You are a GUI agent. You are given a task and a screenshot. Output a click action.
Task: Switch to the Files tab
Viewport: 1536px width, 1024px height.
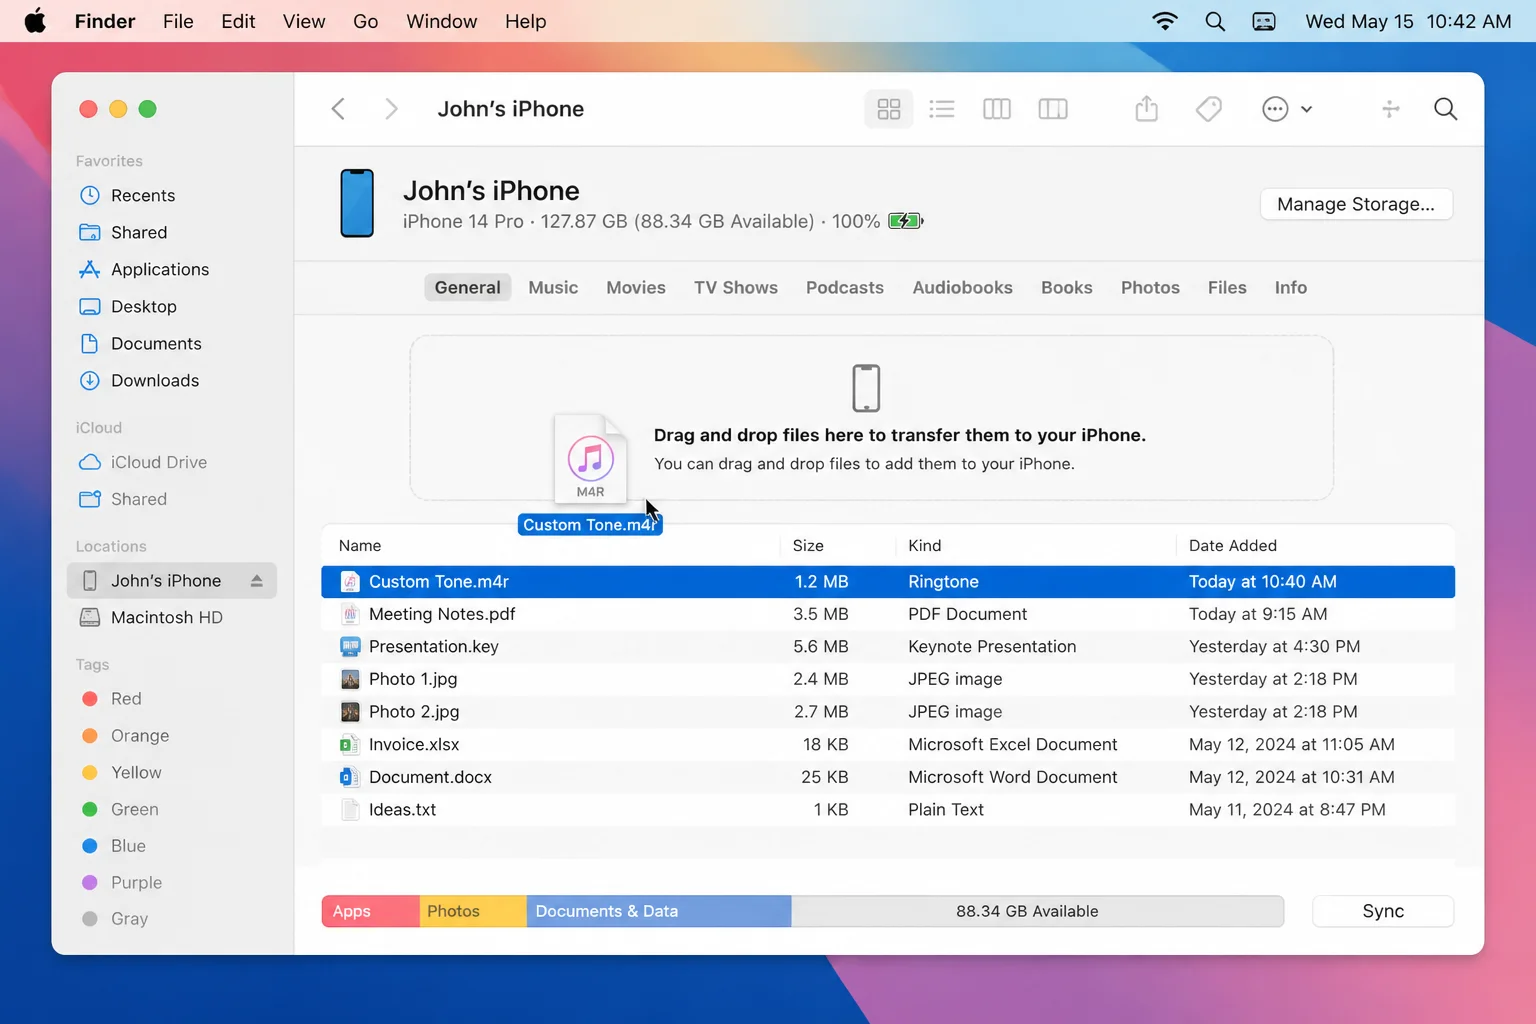coord(1227,288)
